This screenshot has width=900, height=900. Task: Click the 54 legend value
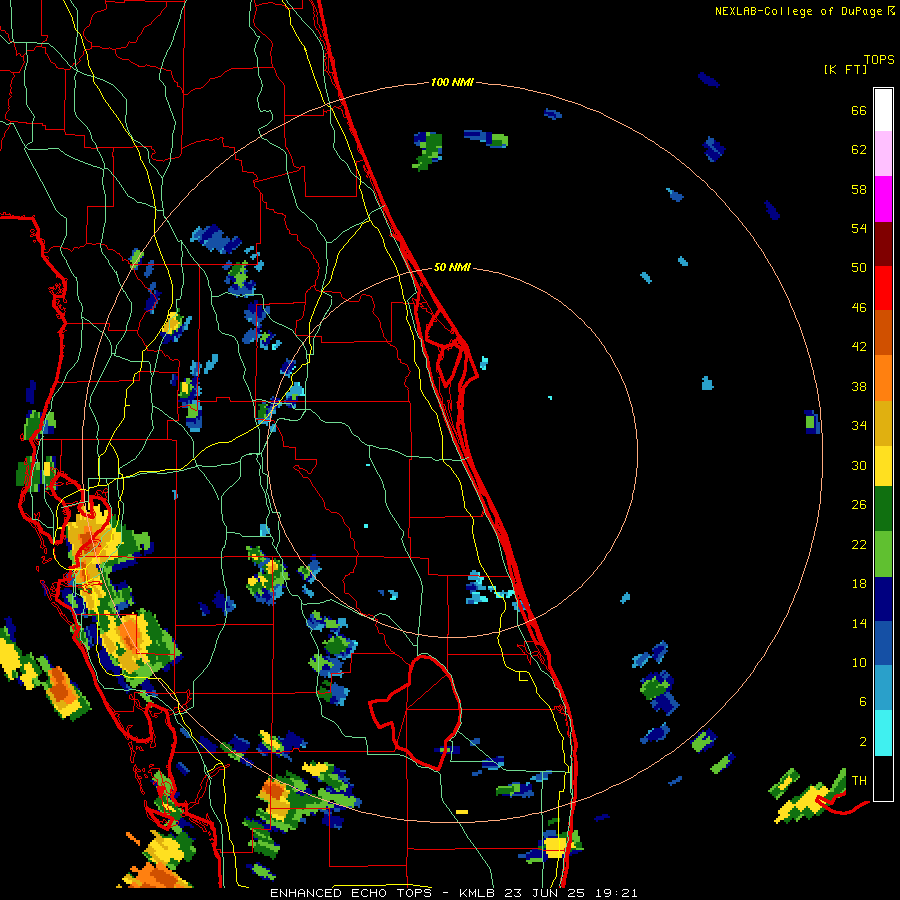point(859,228)
